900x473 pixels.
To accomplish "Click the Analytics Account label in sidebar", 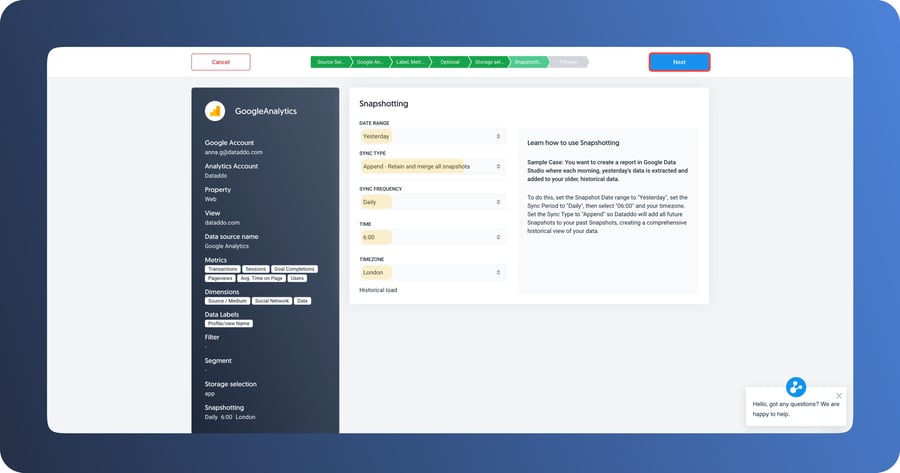I will tap(231, 166).
